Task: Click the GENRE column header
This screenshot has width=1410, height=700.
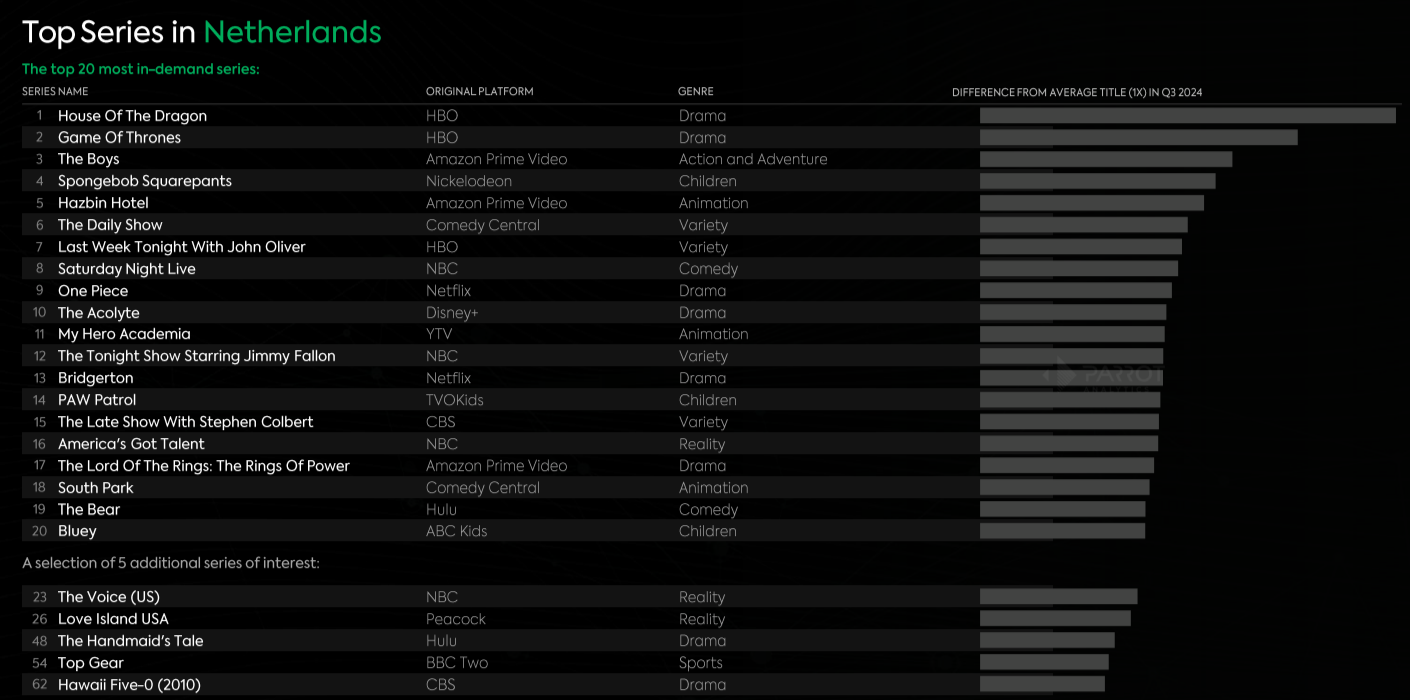Action: pos(696,92)
